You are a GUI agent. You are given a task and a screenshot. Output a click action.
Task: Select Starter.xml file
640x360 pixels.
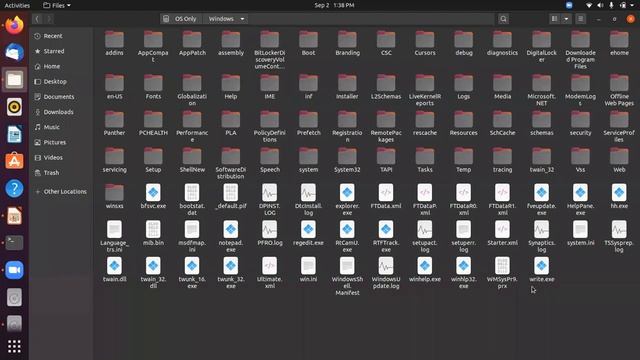pos(502,233)
